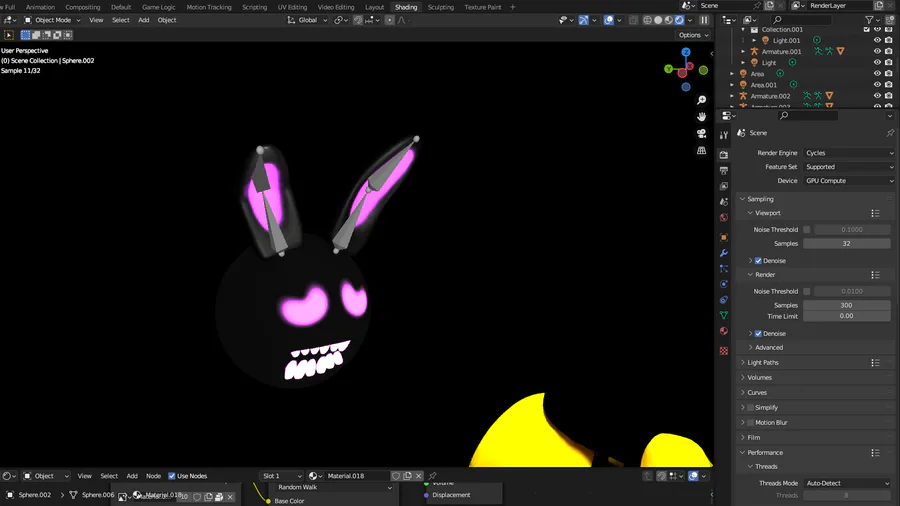Open the viewport Add menu
The height and width of the screenshot is (506, 900).
coord(143,20)
